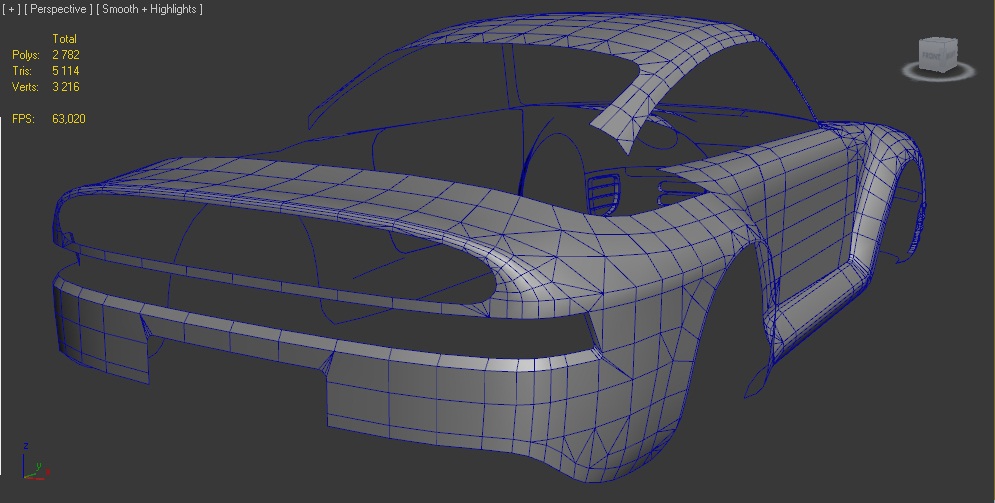995x503 pixels.
Task: Open the [+] viewport general menu
Action: tap(11, 9)
